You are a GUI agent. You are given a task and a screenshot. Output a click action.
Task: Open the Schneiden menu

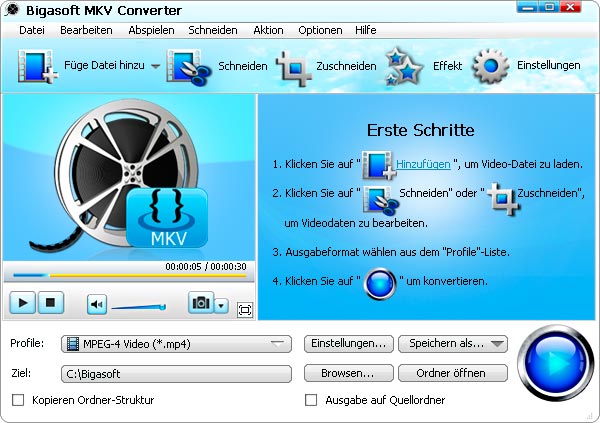tap(213, 30)
